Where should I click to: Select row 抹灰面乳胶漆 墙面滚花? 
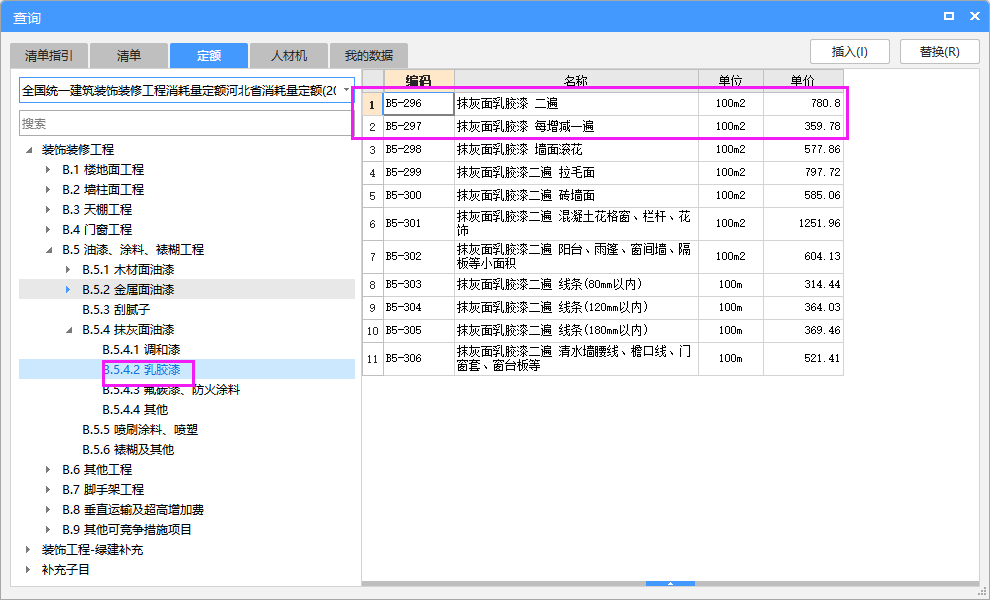click(x=603, y=150)
